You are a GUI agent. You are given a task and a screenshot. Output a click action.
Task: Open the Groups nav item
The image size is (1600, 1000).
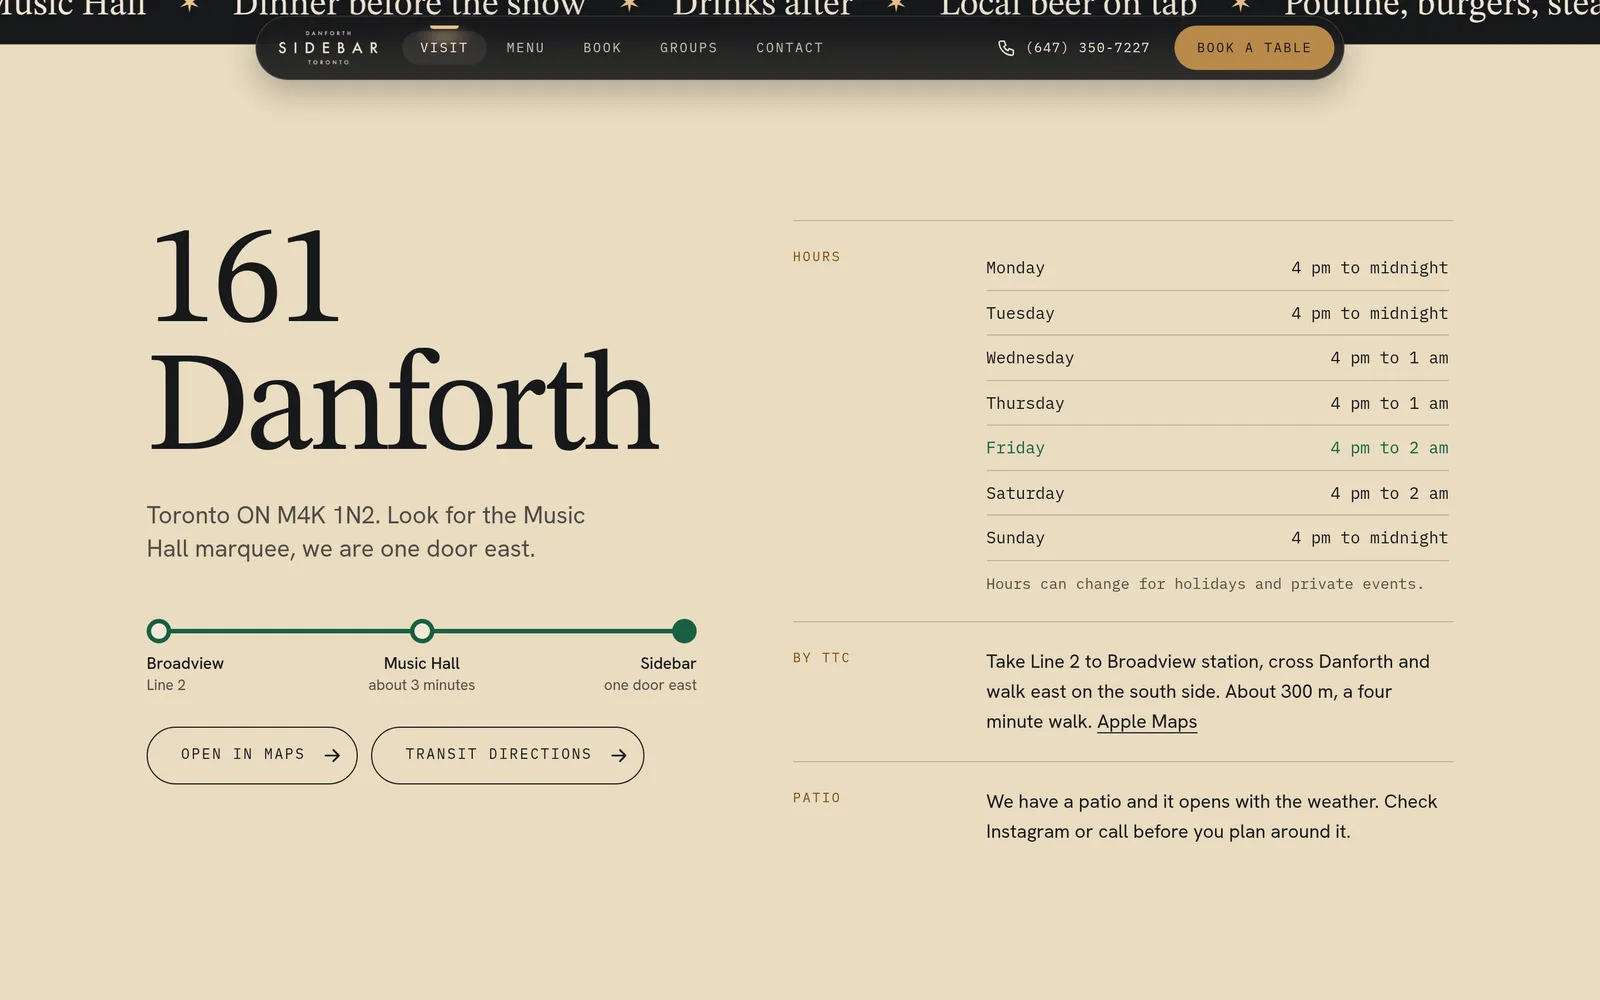coord(688,48)
